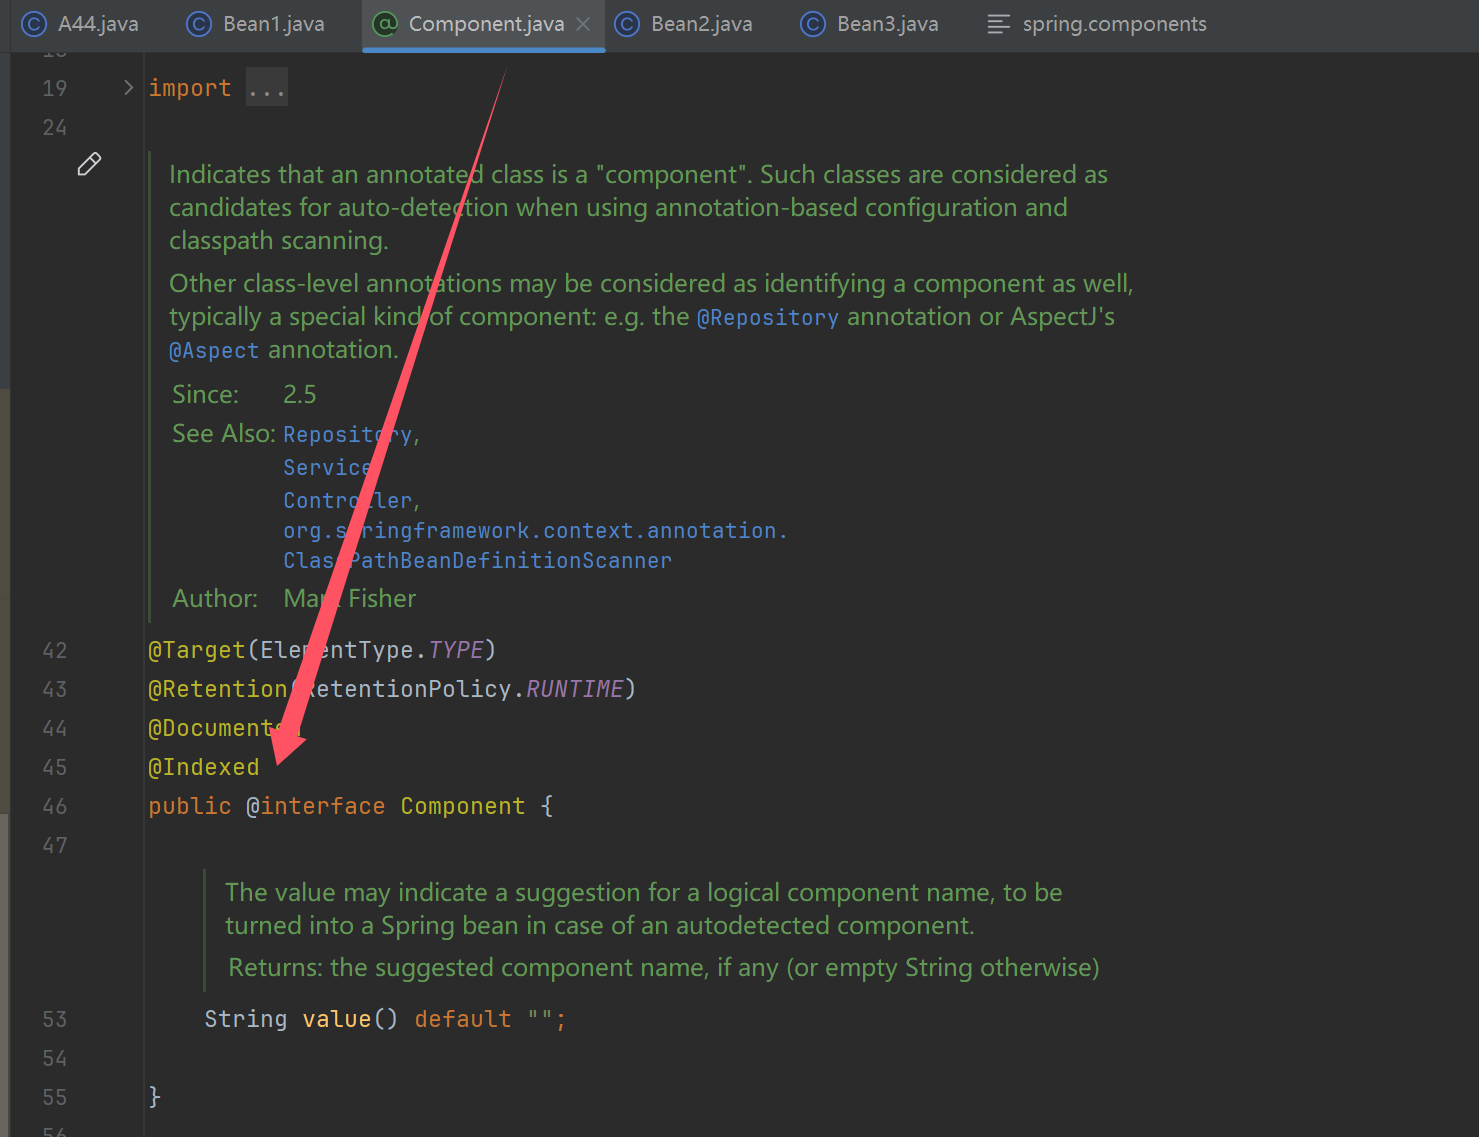Click line number 53 in gutter

[55, 1019]
